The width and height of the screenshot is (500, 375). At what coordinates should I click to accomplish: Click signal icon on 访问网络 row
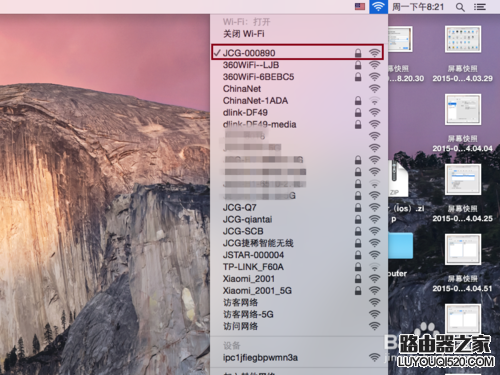(x=375, y=326)
